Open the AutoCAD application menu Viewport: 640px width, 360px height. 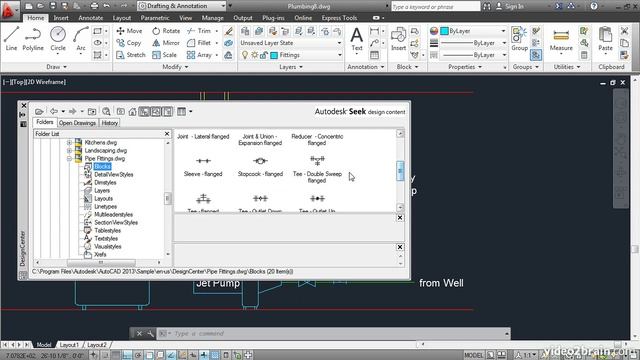[8, 10]
